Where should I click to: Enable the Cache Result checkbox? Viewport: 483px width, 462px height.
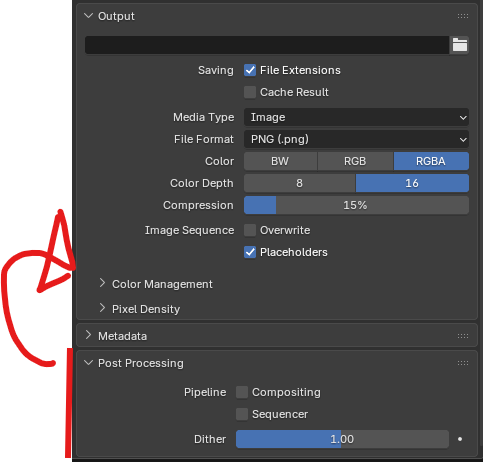pyautogui.click(x=250, y=92)
